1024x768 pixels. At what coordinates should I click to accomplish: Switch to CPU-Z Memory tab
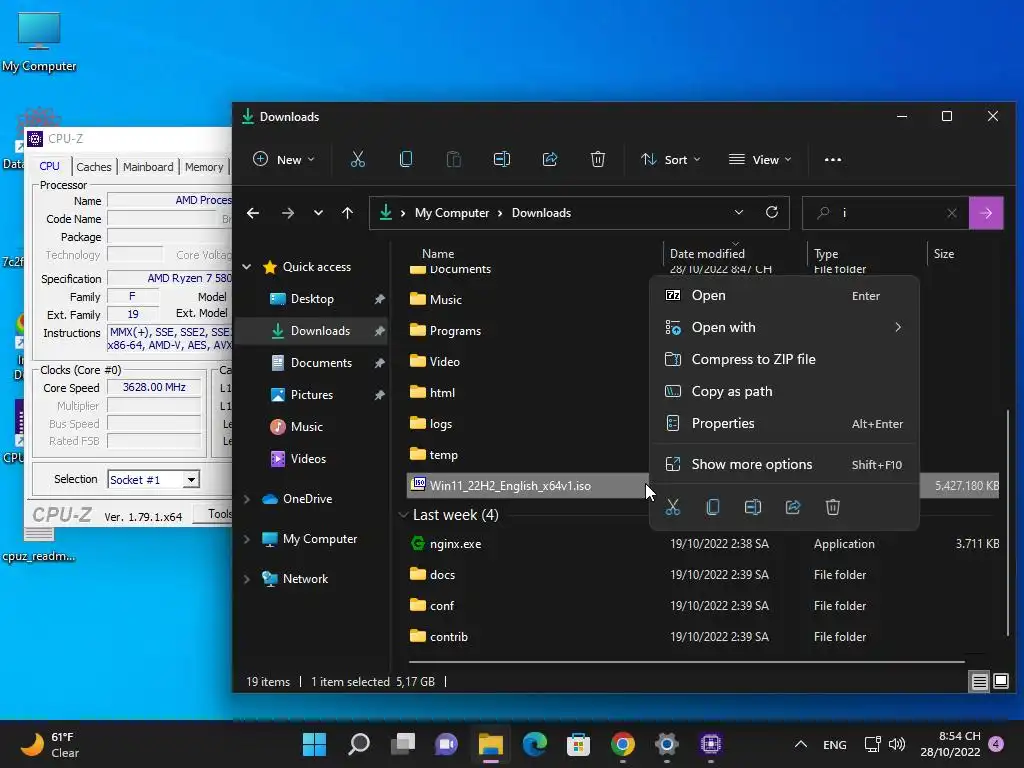pyautogui.click(x=204, y=167)
